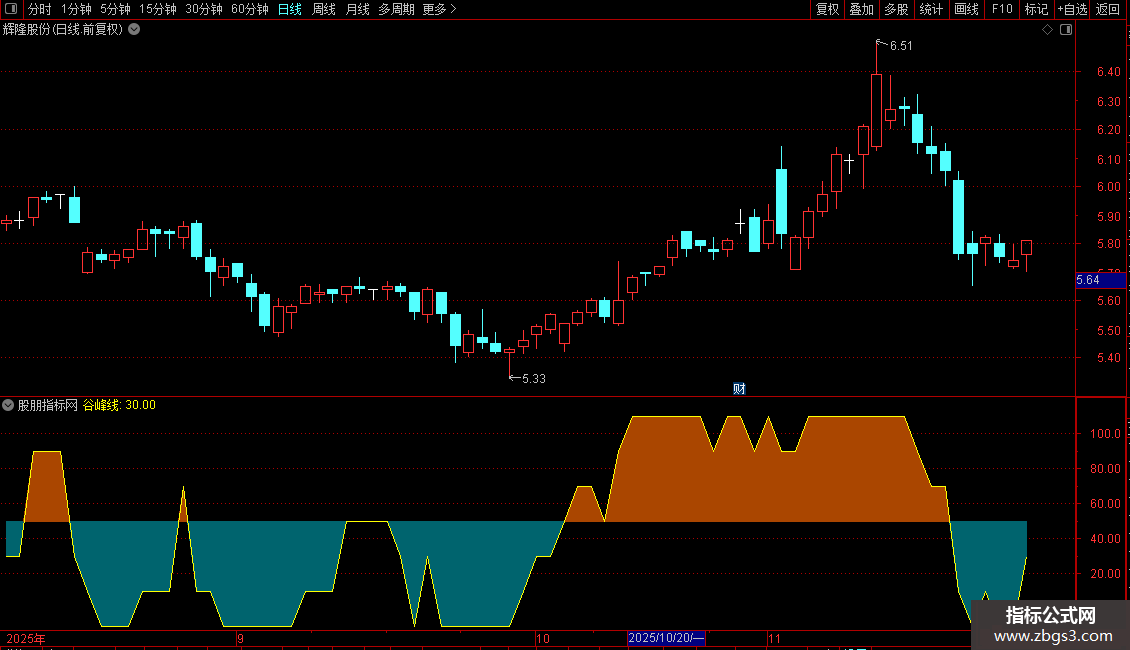Click the 标记 mark button
Image resolution: width=1130 pixels, height=650 pixels.
point(1036,9)
